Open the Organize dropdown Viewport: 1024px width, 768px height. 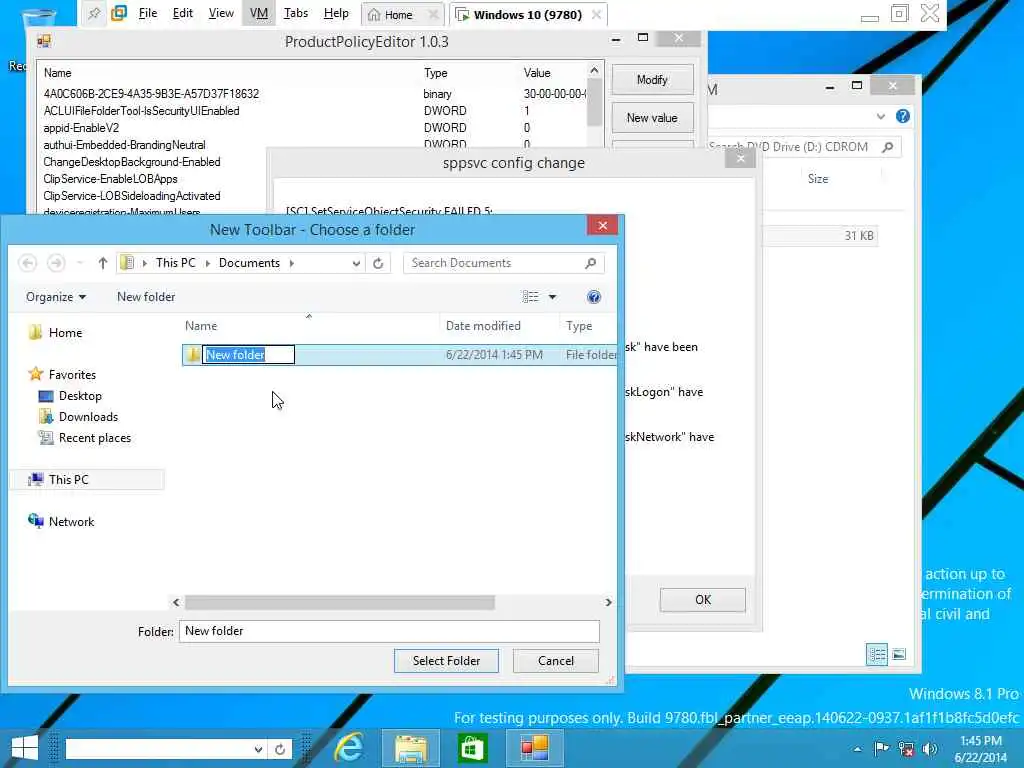coord(56,296)
